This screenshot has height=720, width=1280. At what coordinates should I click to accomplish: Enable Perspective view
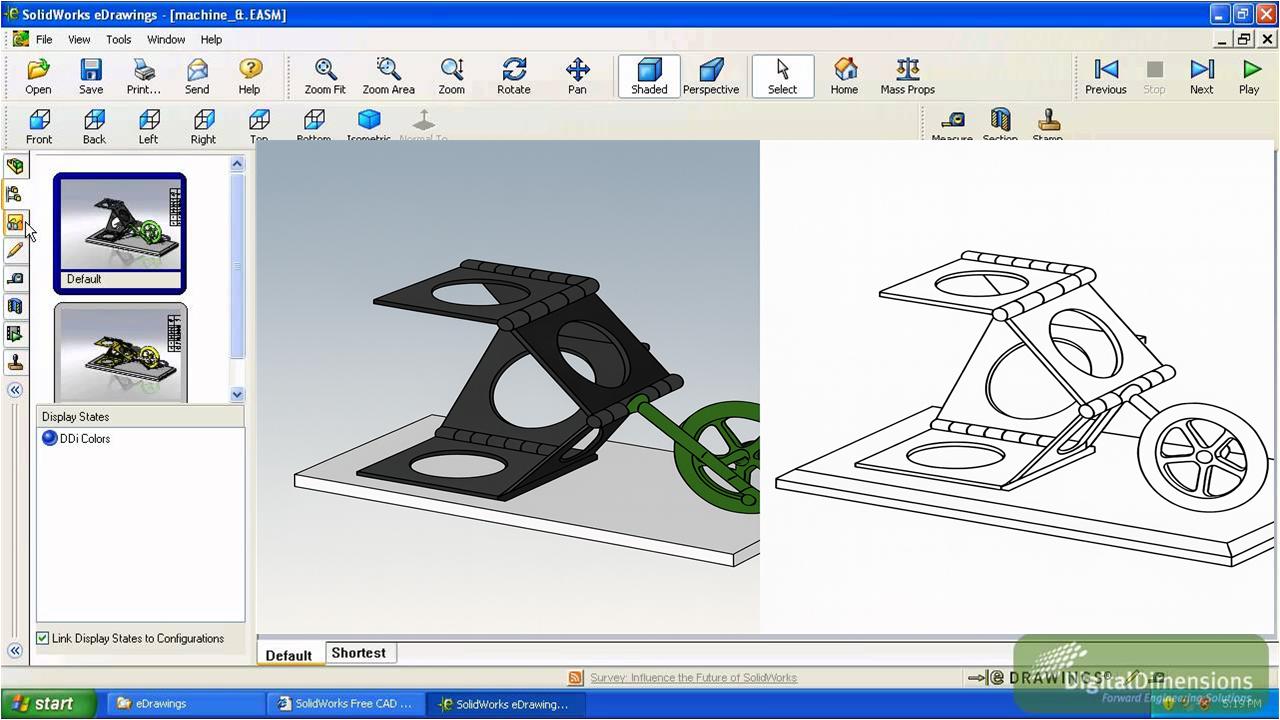coord(710,75)
